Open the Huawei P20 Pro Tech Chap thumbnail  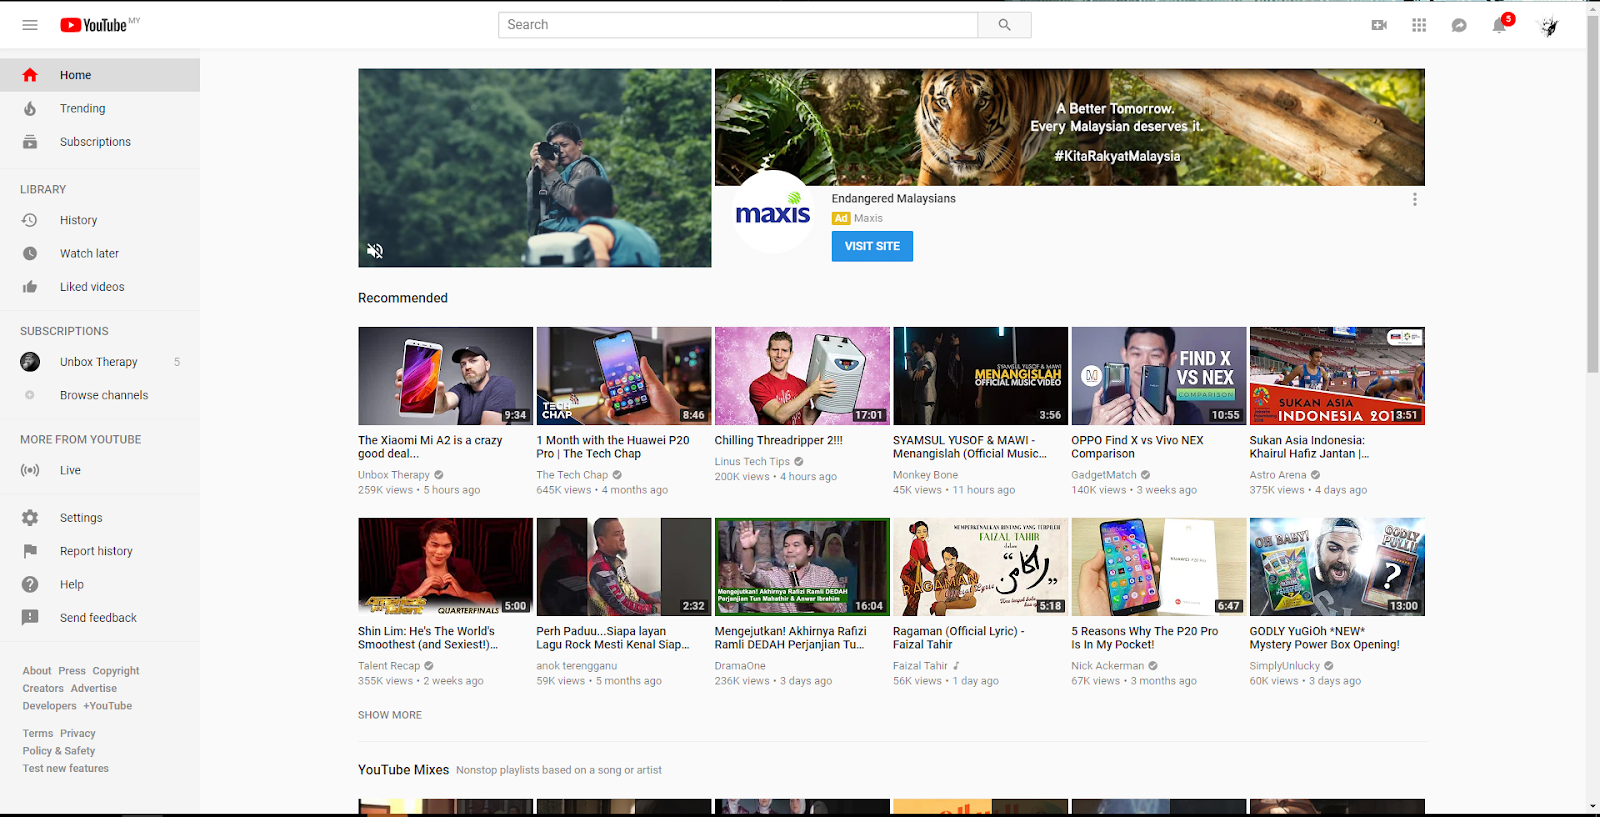click(624, 376)
